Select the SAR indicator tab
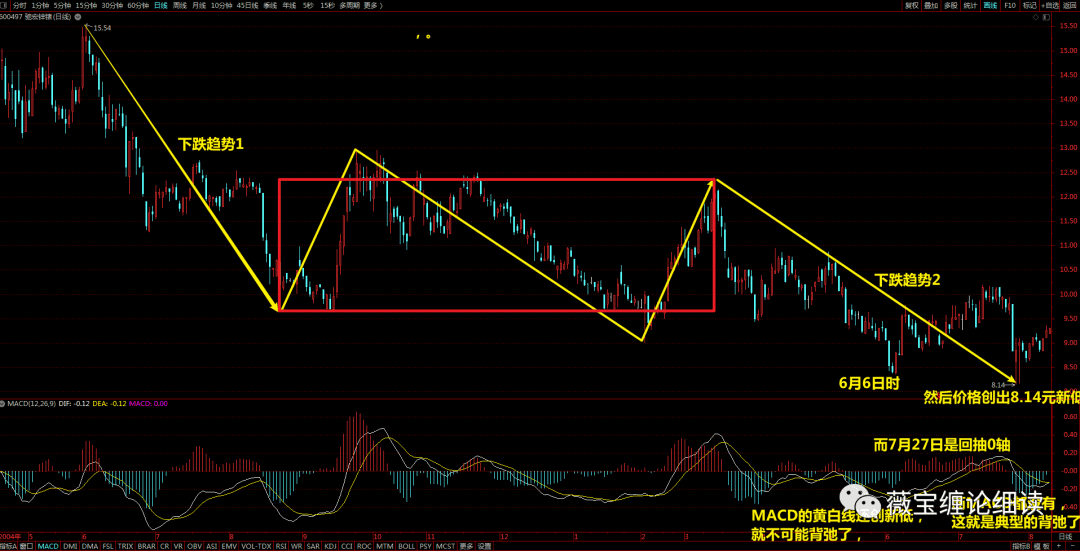This screenshot has height=551, width=1080. coord(313,546)
